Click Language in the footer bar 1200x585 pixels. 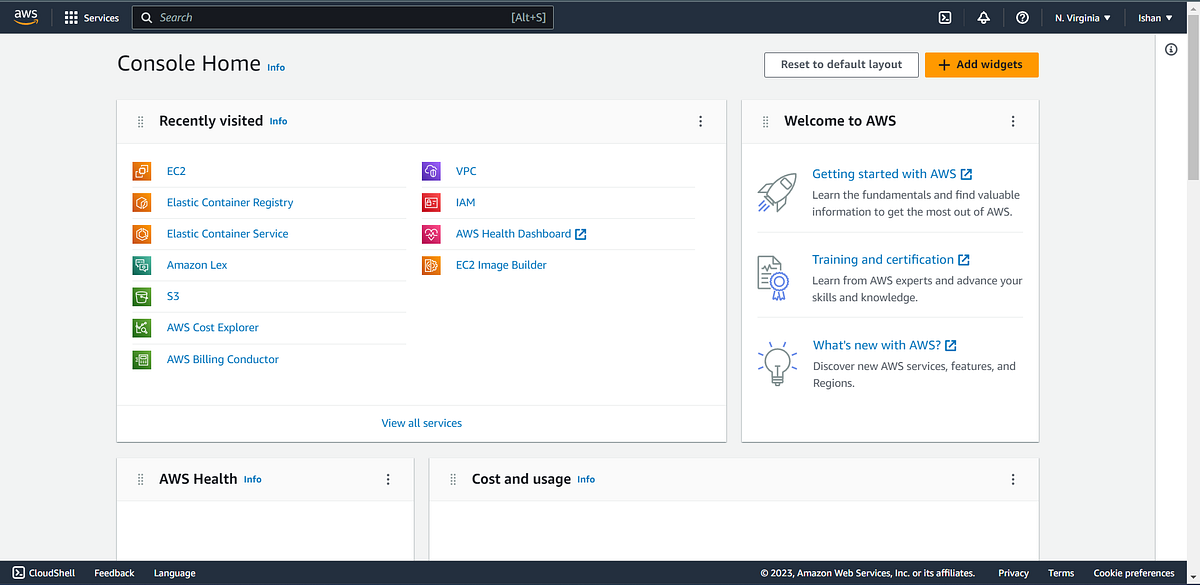click(174, 572)
